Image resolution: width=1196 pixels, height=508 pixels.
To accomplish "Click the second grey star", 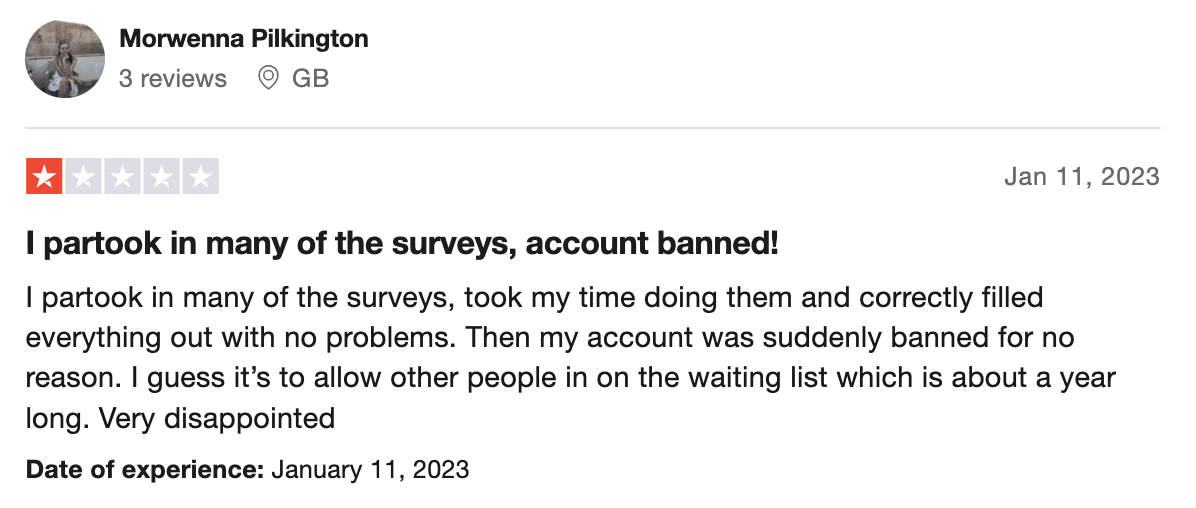I will click(x=84, y=176).
